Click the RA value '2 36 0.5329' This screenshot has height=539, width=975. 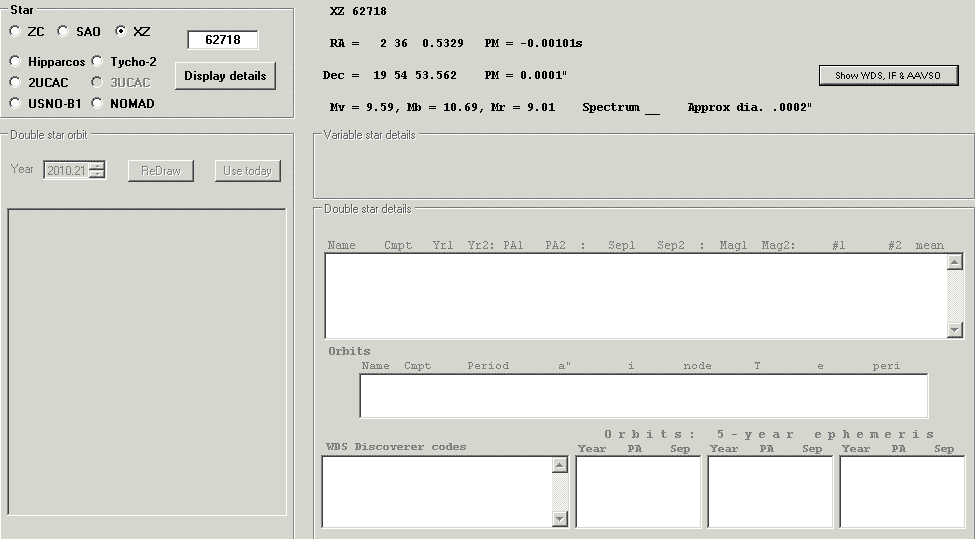(x=422, y=44)
